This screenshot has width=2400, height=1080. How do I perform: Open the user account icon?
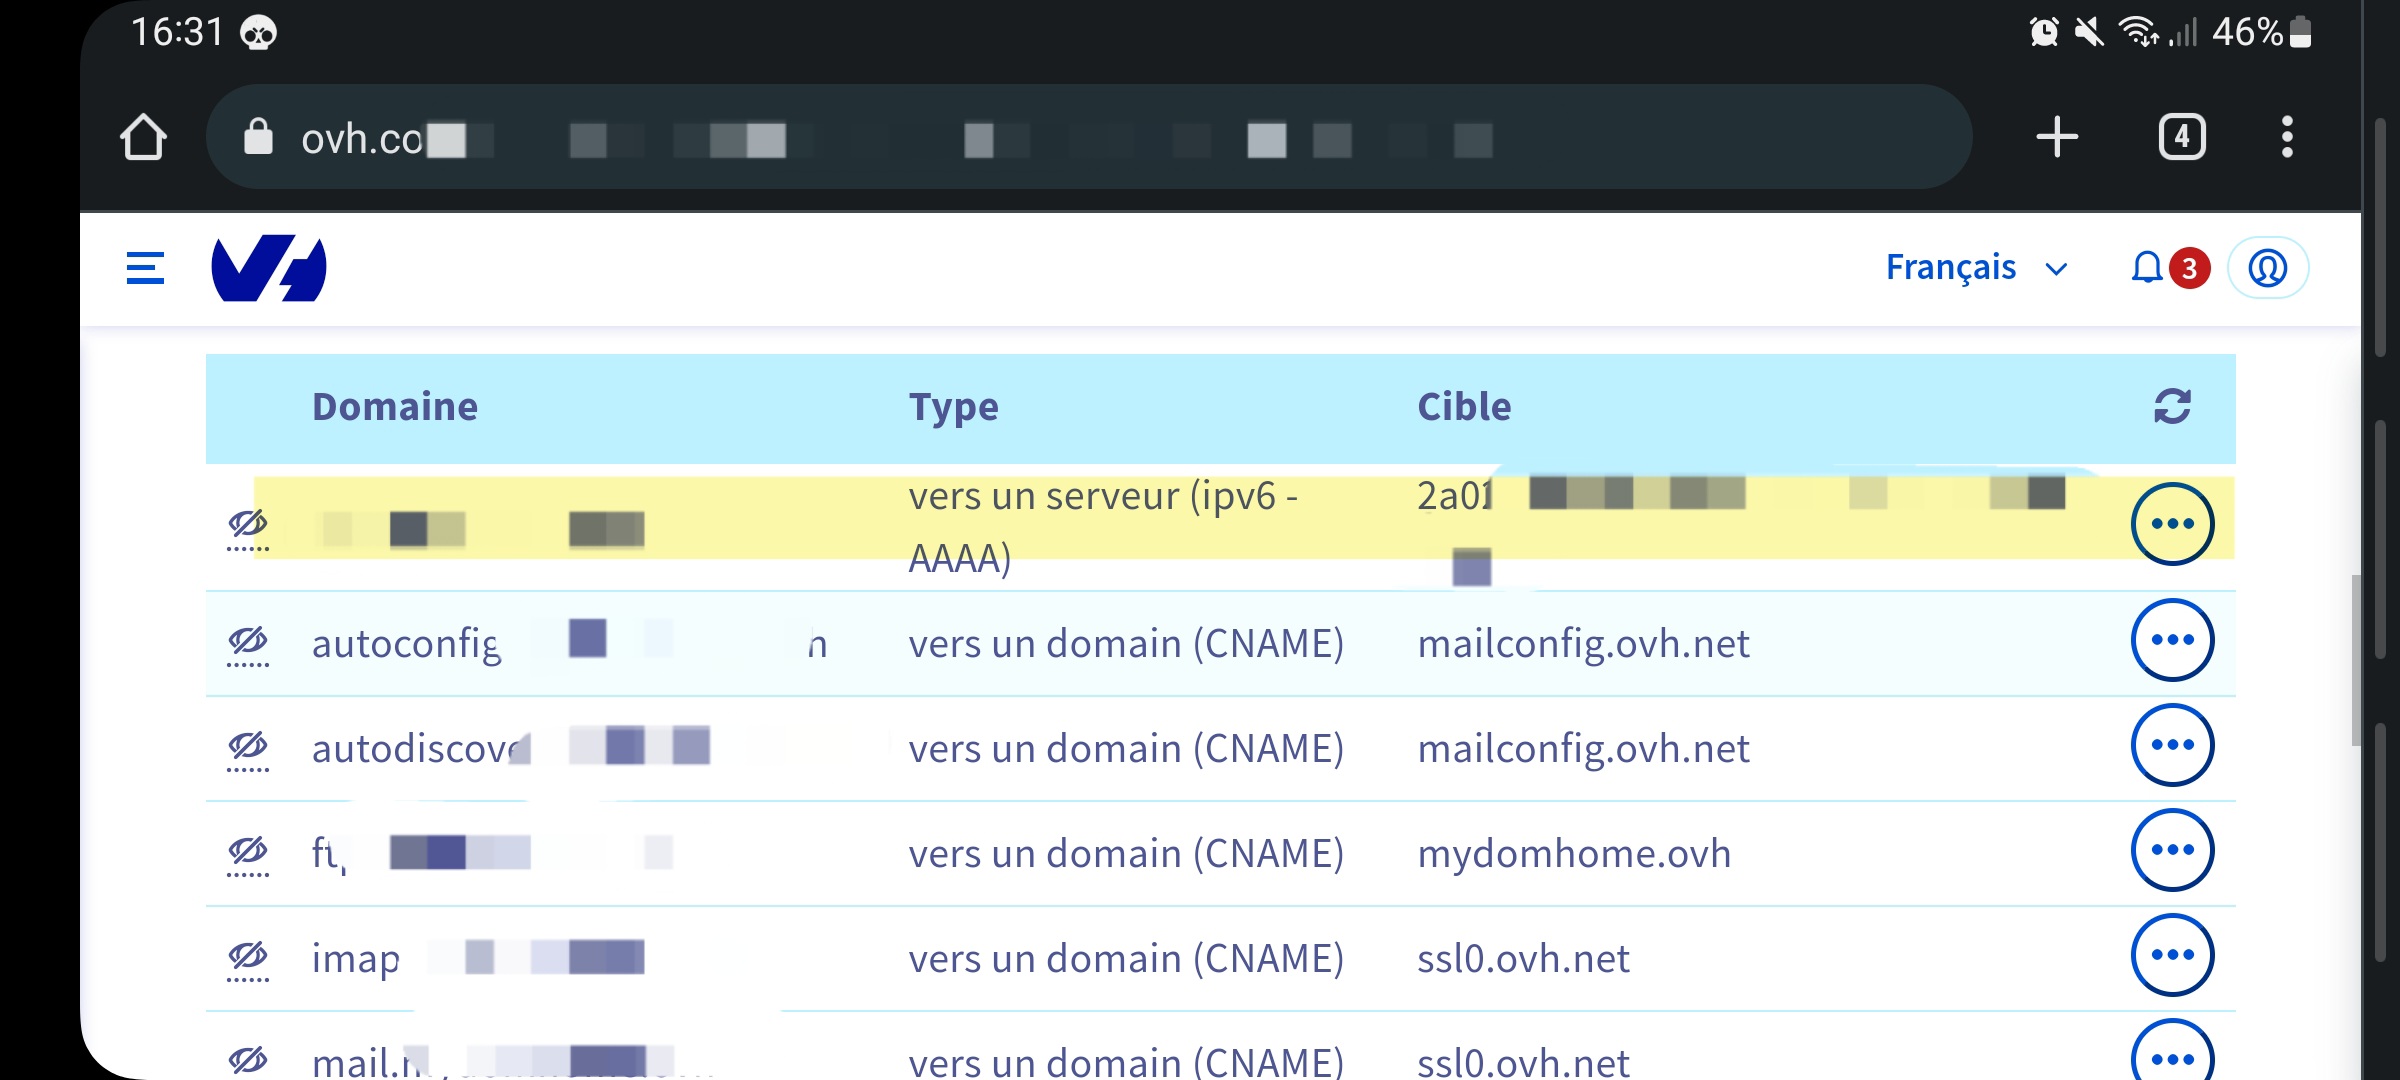pos(2268,268)
